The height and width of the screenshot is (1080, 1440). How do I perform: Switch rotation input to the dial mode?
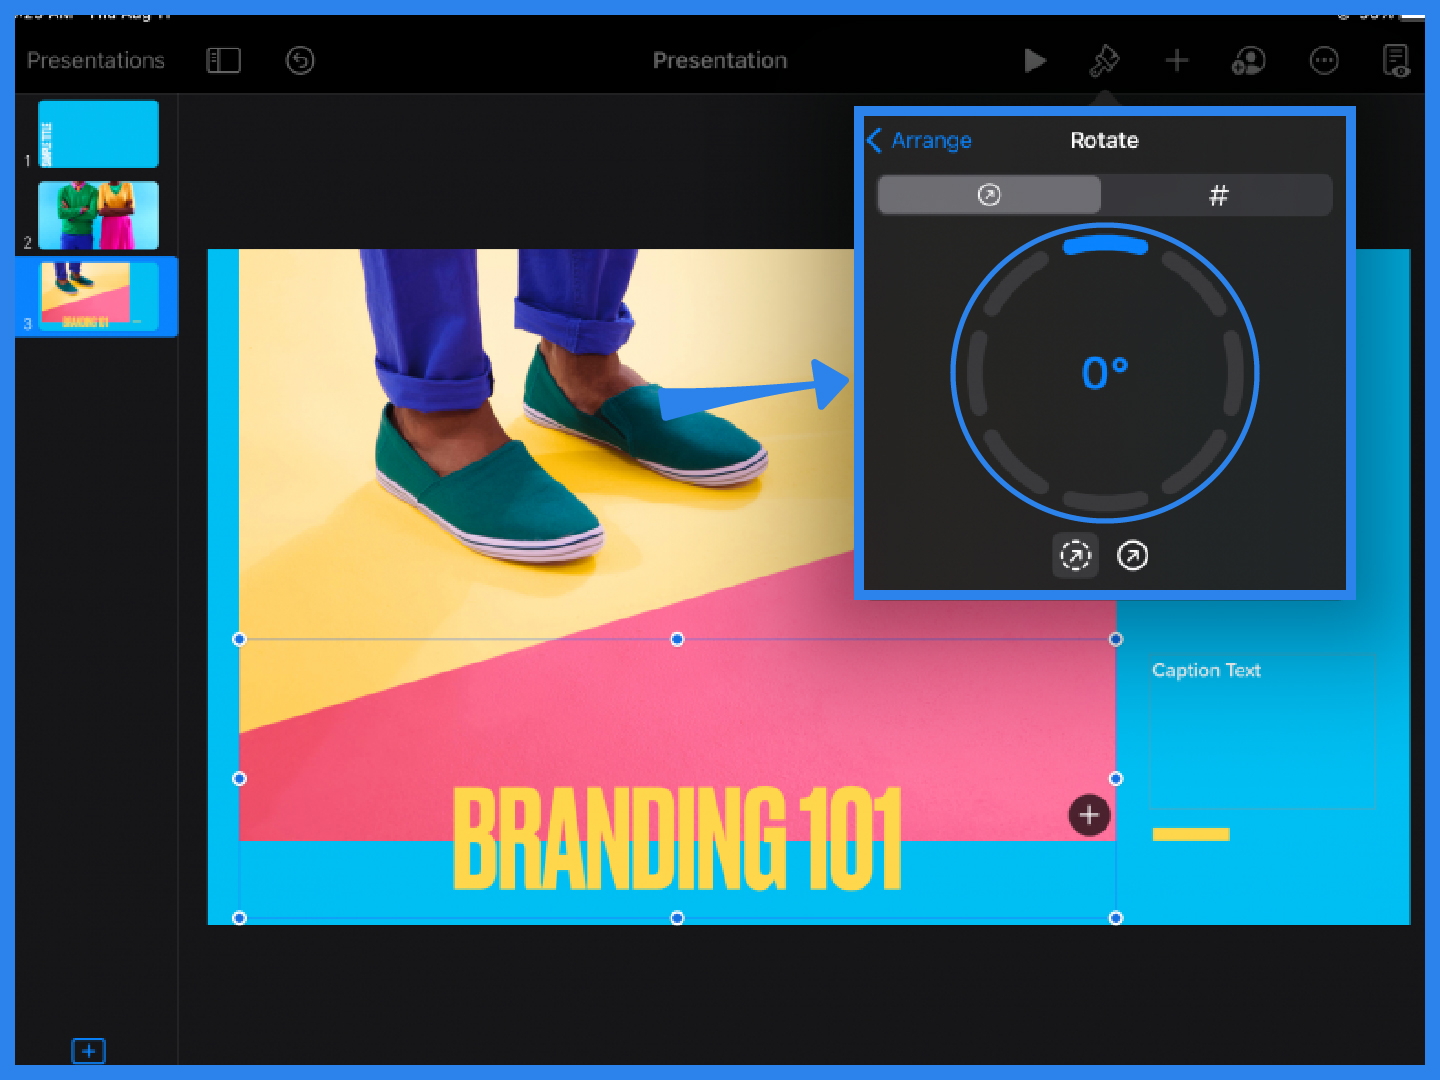point(989,195)
